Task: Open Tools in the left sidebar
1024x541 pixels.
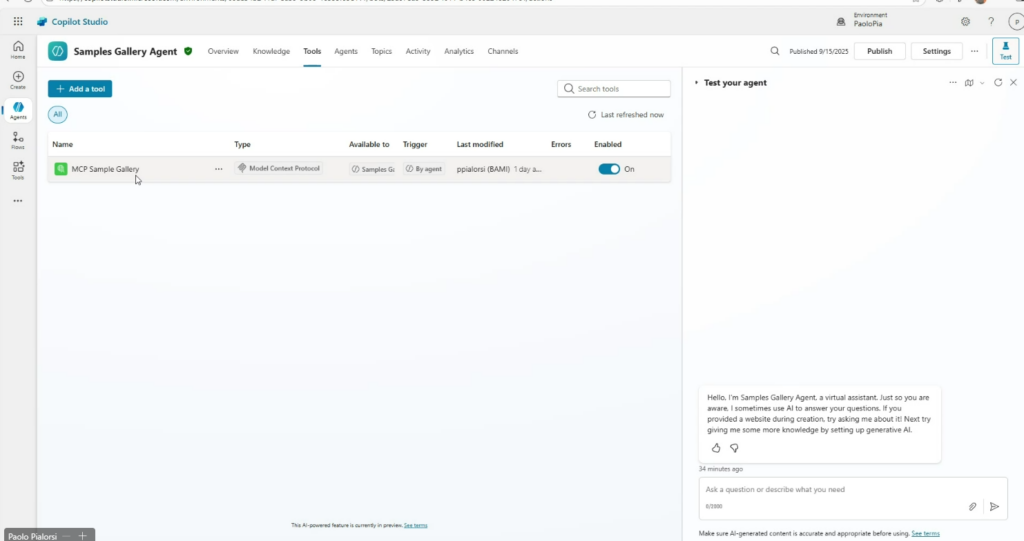Action: 18,170
